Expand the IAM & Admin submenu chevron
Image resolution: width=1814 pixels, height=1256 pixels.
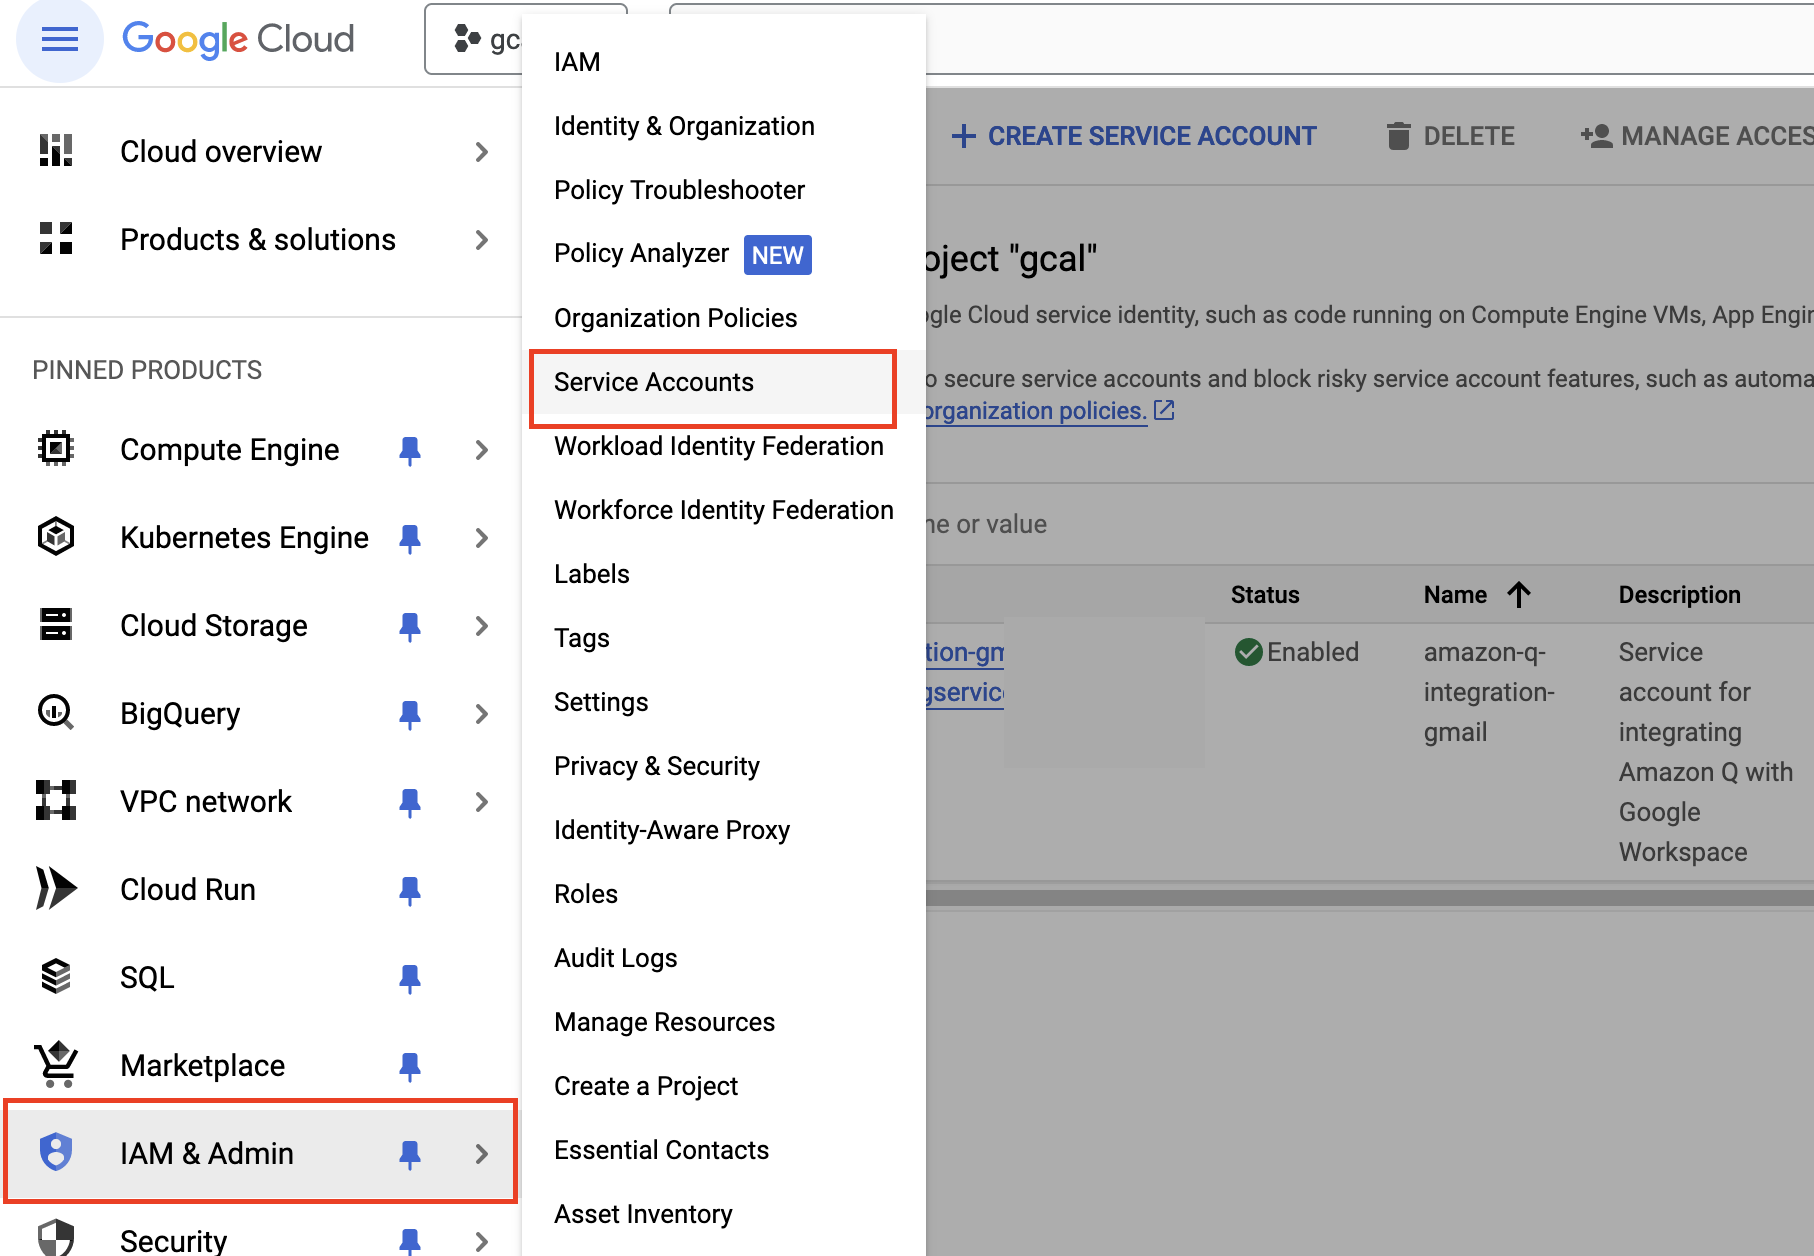(x=482, y=1154)
